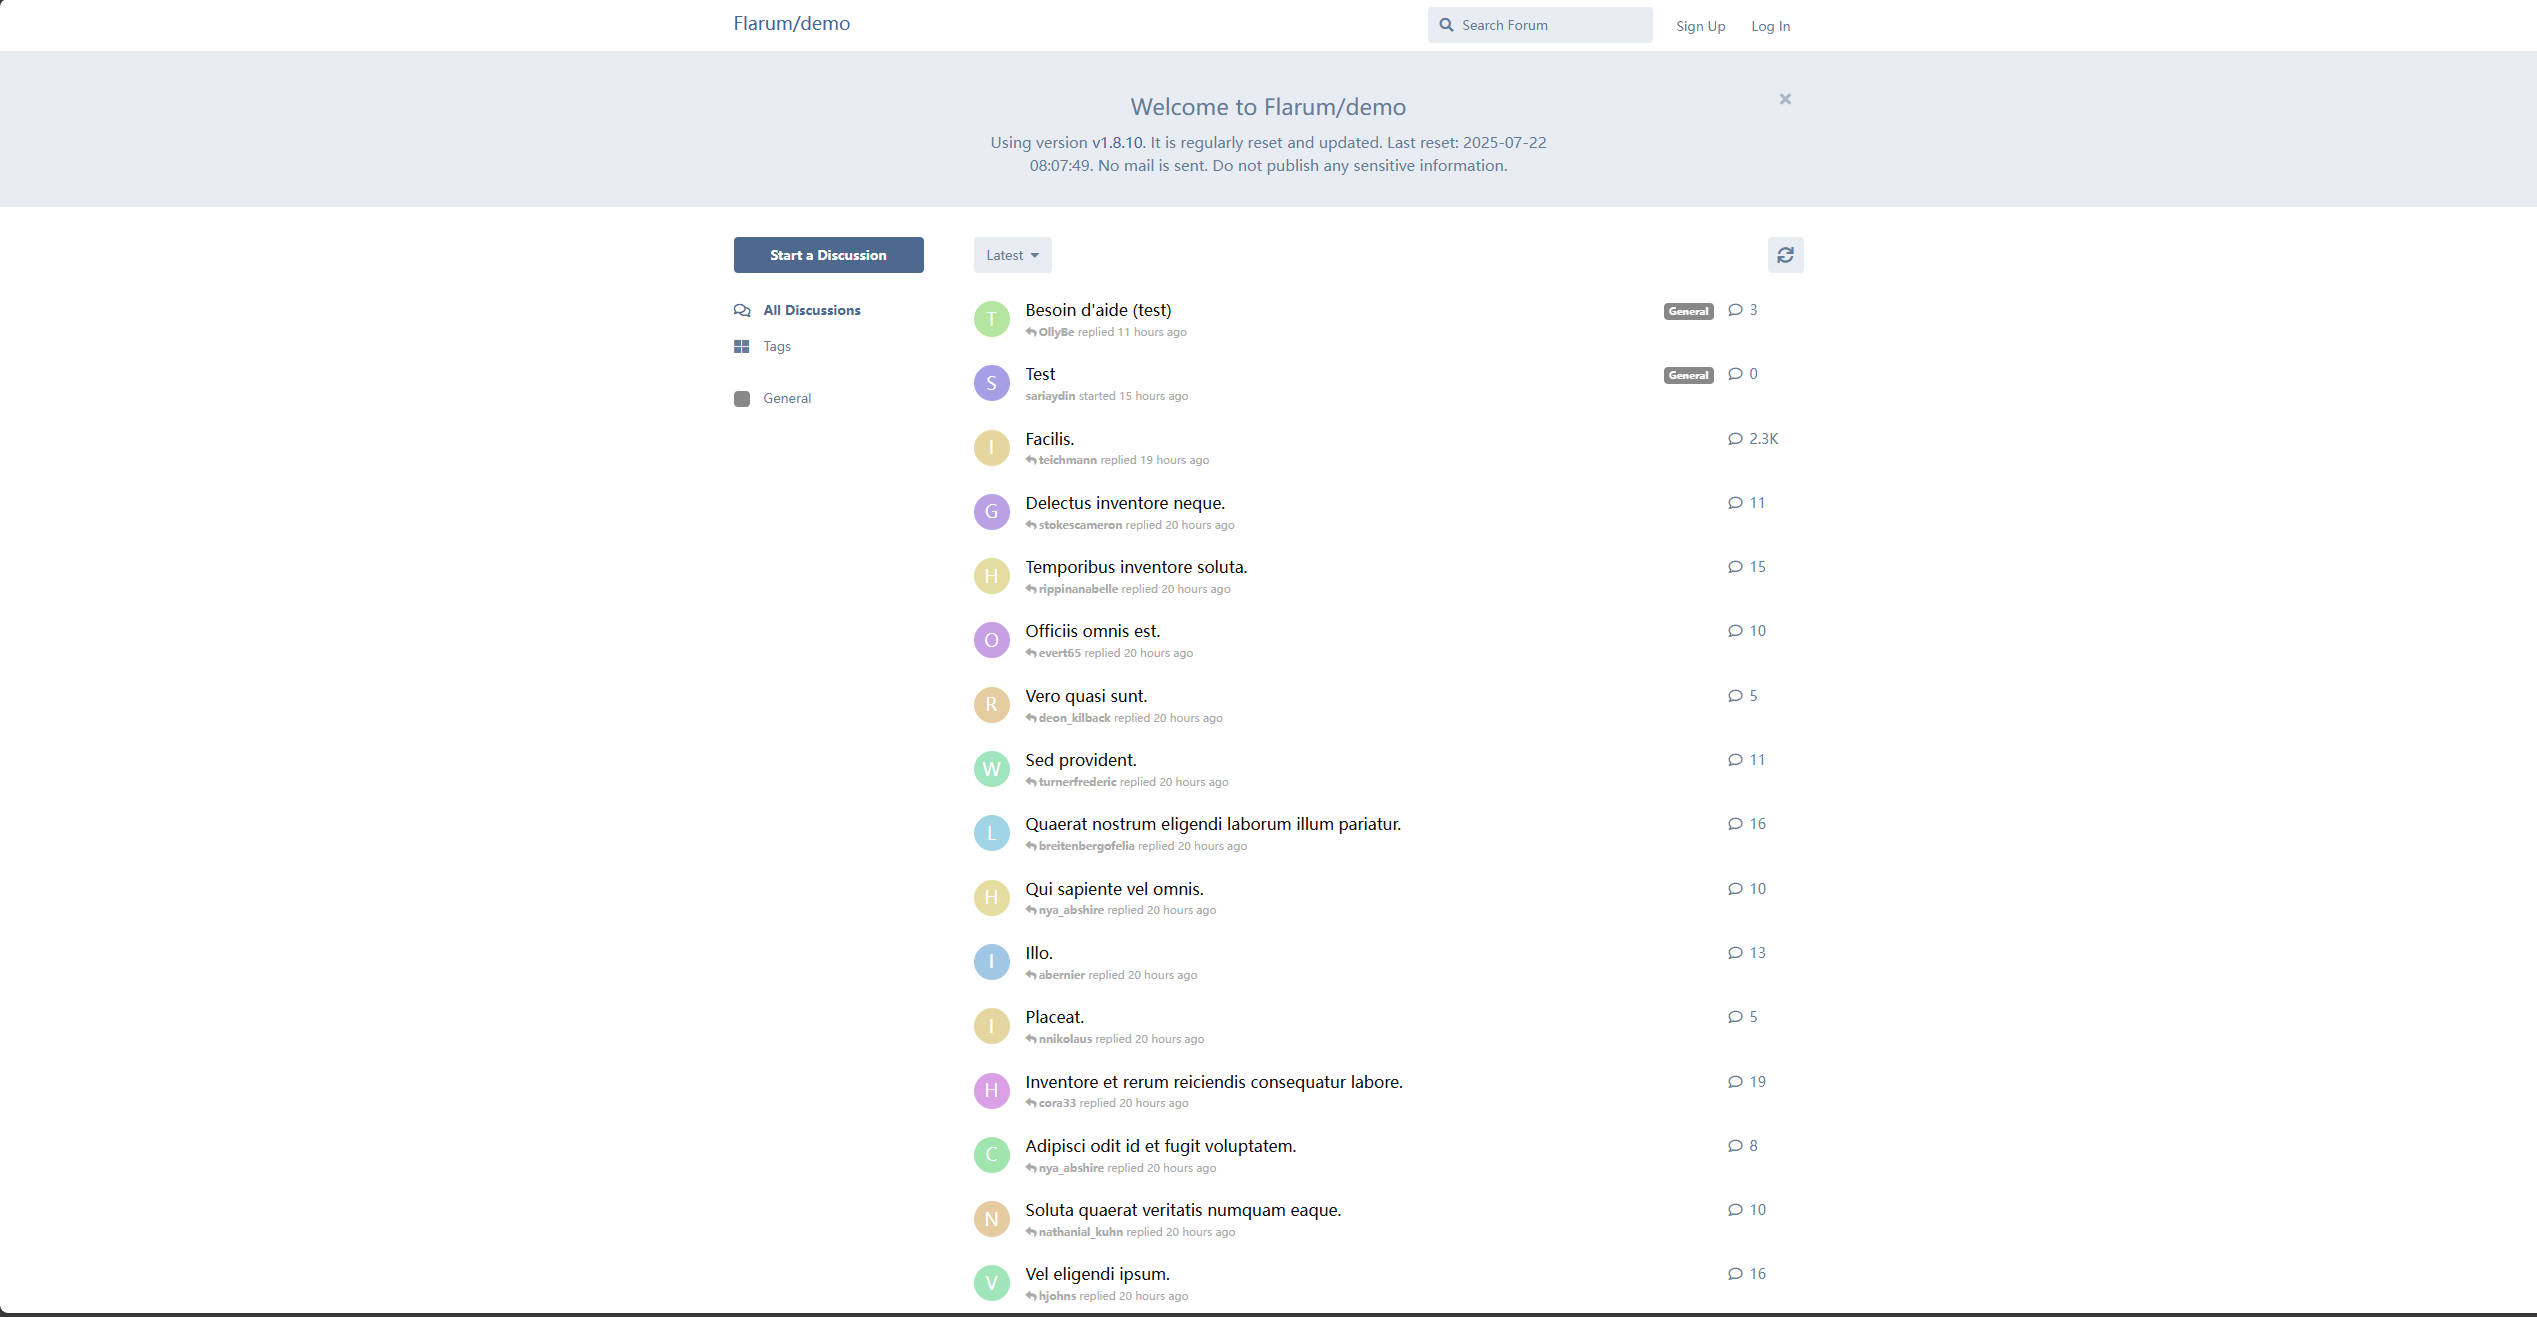
Task: Open Officiis omnis est. discussion
Action: click(x=1092, y=631)
